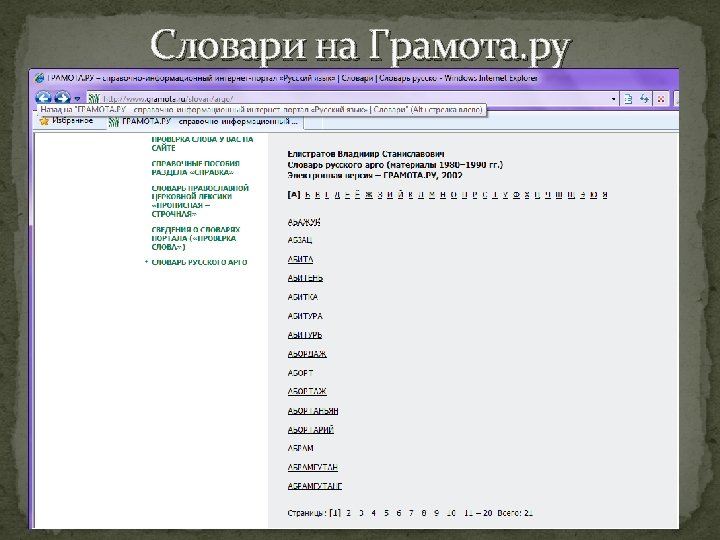Go to page 2 in pagination
The height and width of the screenshot is (540, 720).
click(x=349, y=513)
